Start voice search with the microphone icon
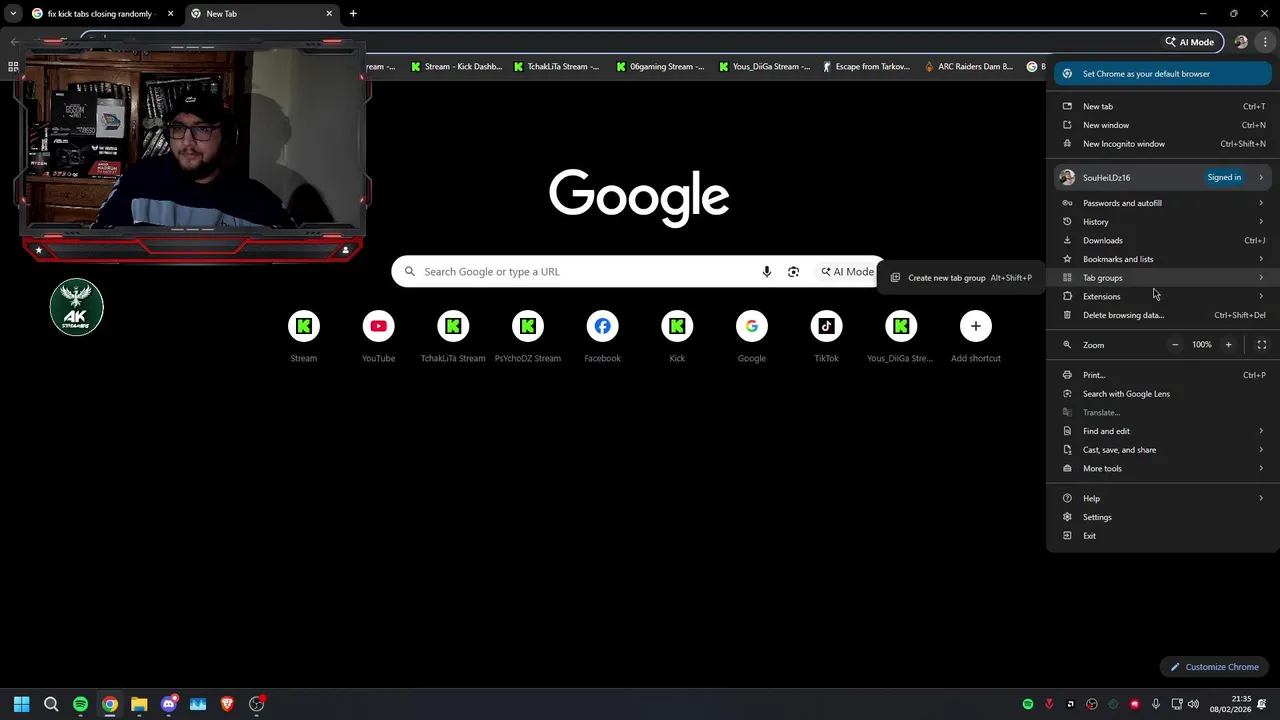This screenshot has width=1280, height=720. pos(767,272)
